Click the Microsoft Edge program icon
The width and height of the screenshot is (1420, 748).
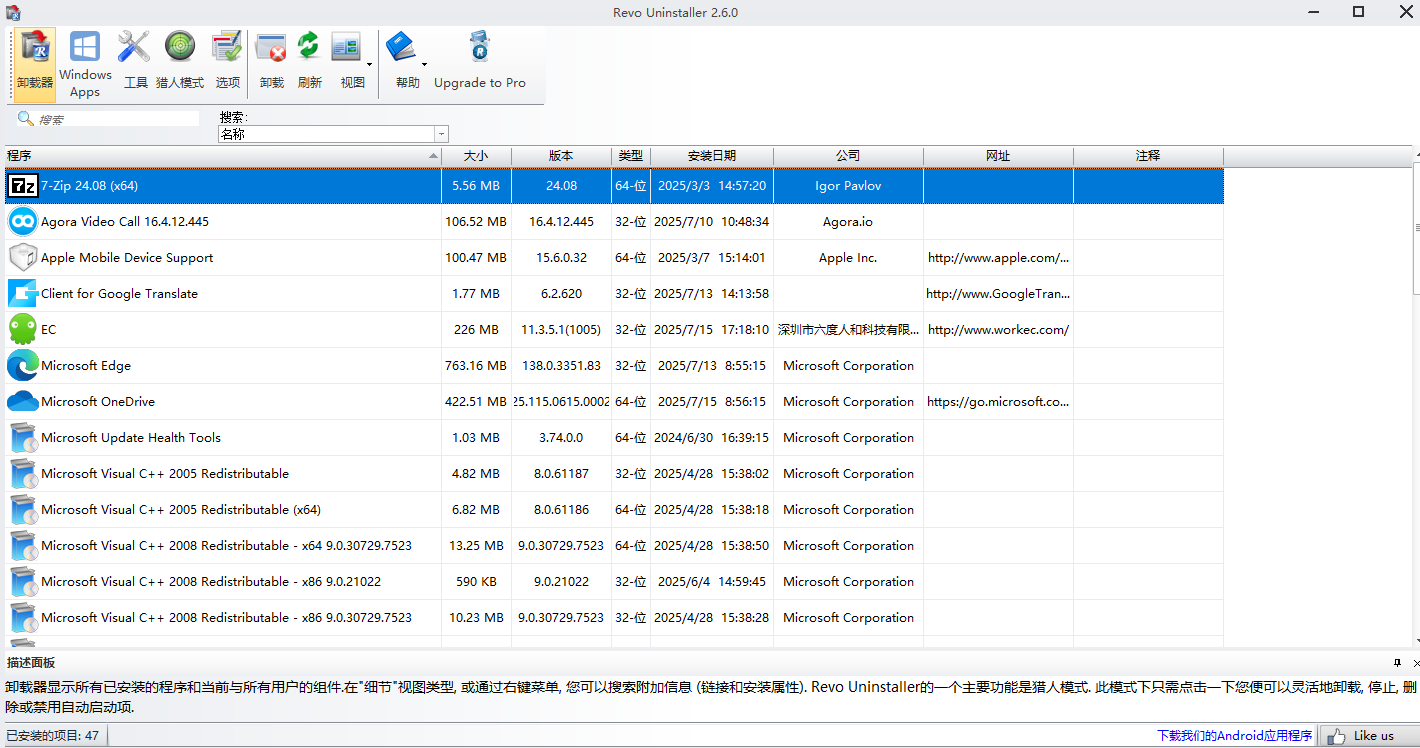[x=22, y=366]
